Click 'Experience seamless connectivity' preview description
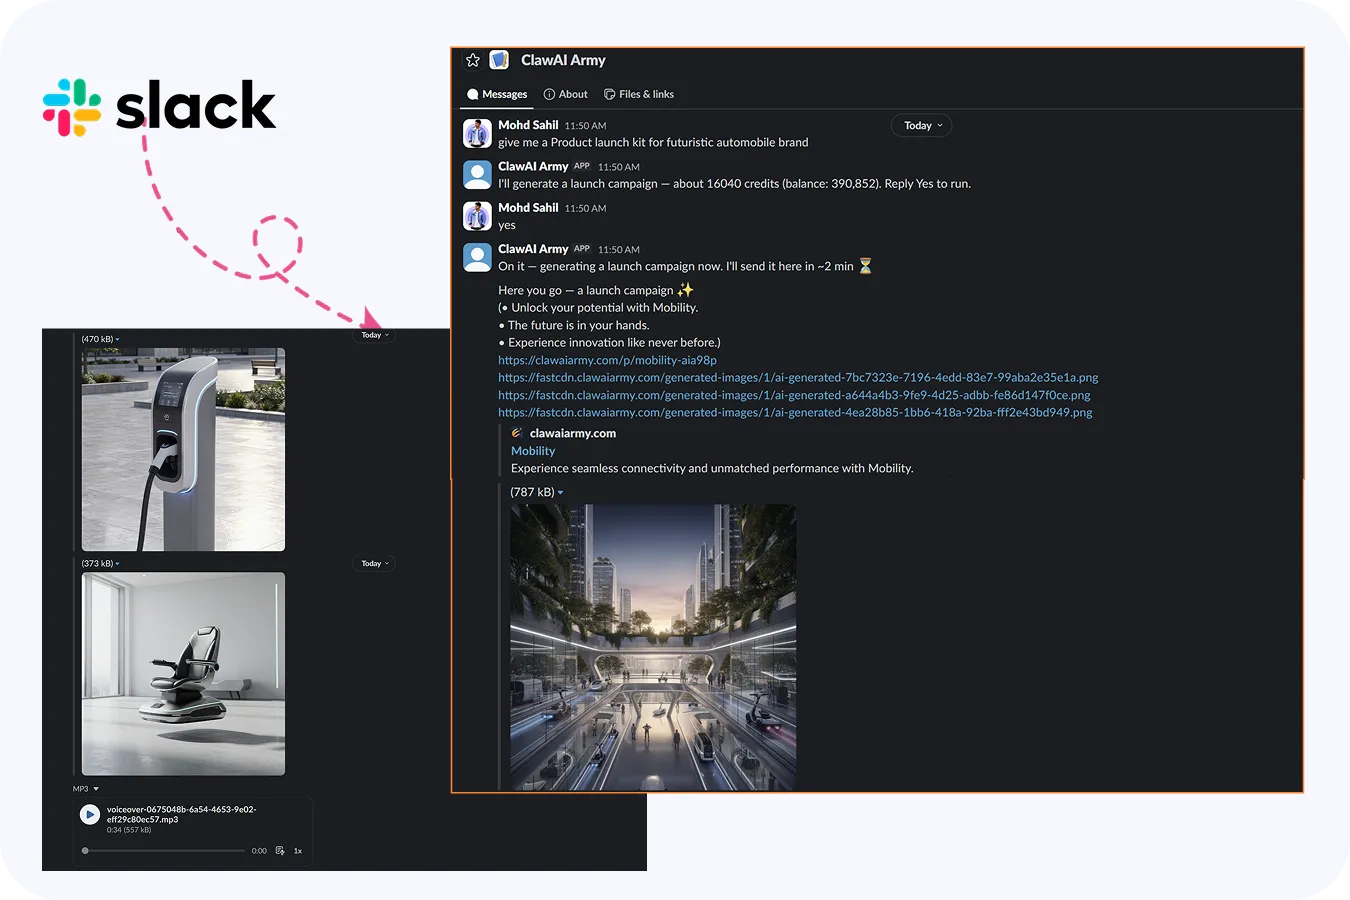The height and width of the screenshot is (900, 1350). (712, 468)
